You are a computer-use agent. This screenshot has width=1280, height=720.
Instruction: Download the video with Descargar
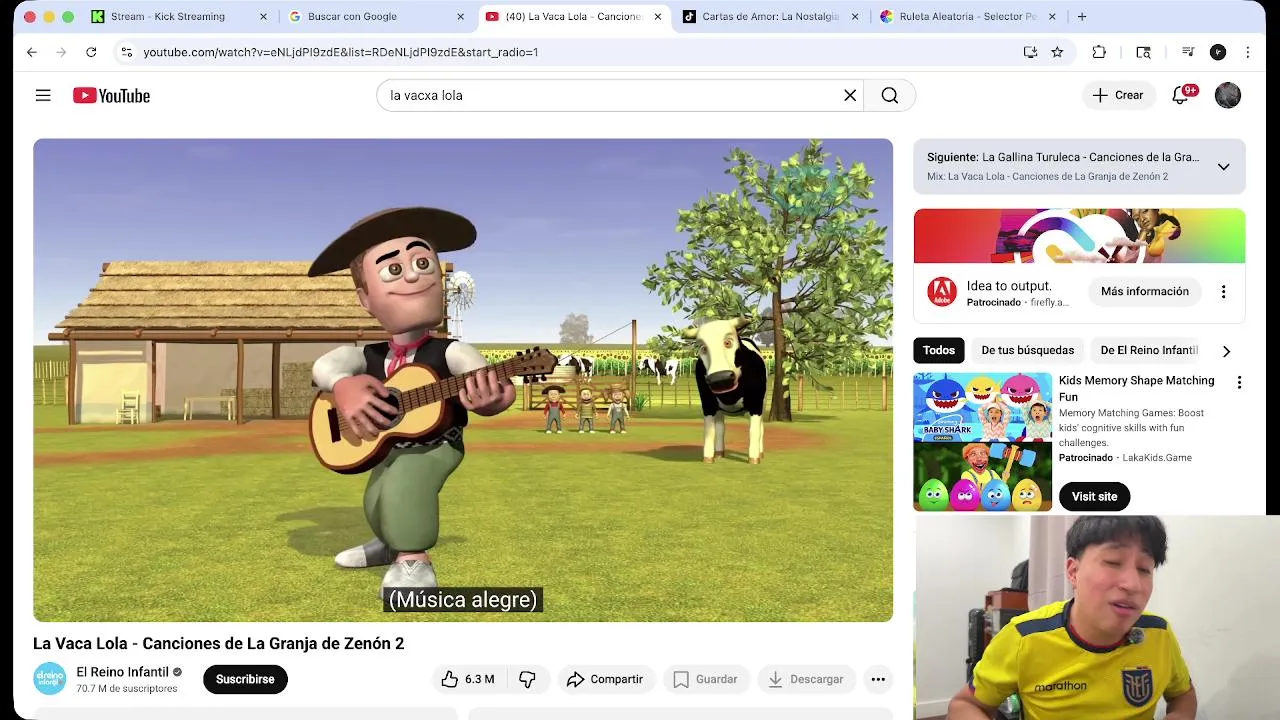[806, 679]
